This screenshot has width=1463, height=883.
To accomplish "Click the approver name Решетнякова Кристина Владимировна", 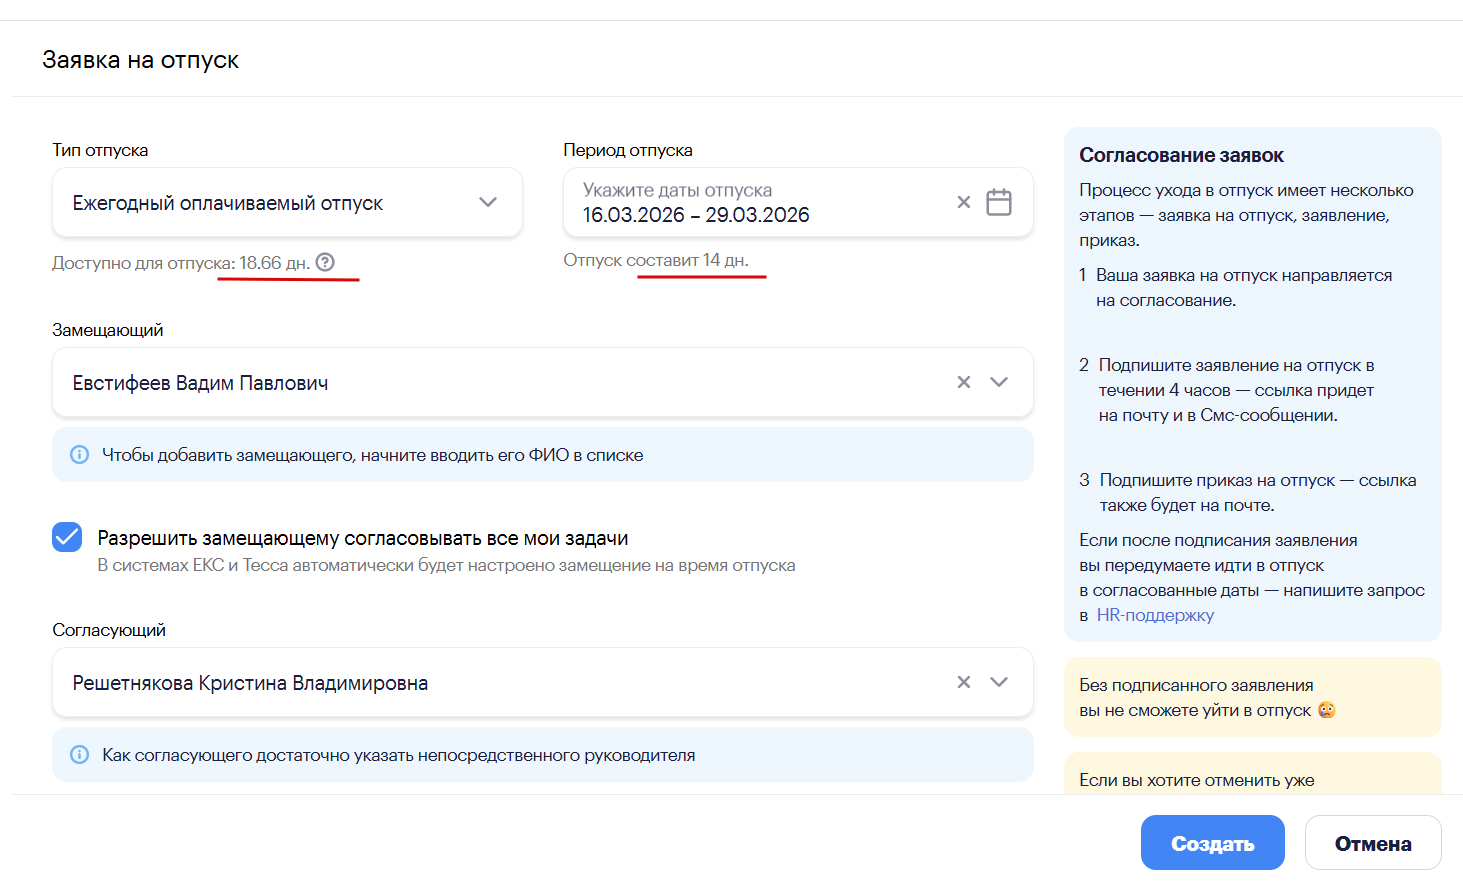I will coord(250,683).
